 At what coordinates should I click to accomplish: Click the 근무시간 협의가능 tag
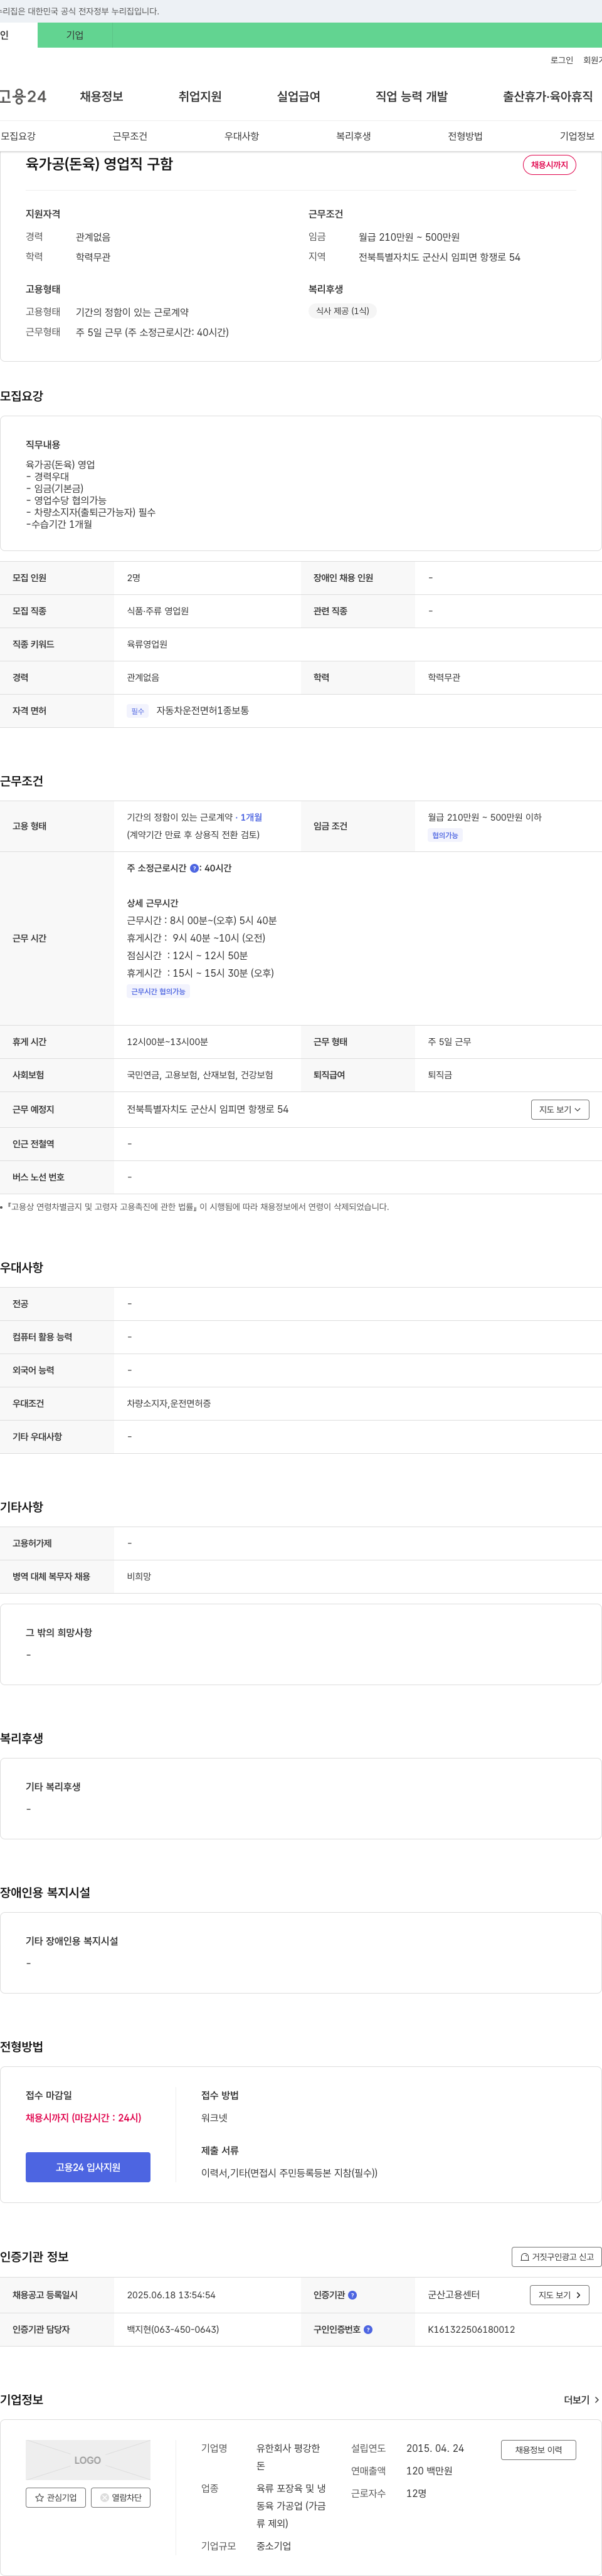[x=158, y=992]
